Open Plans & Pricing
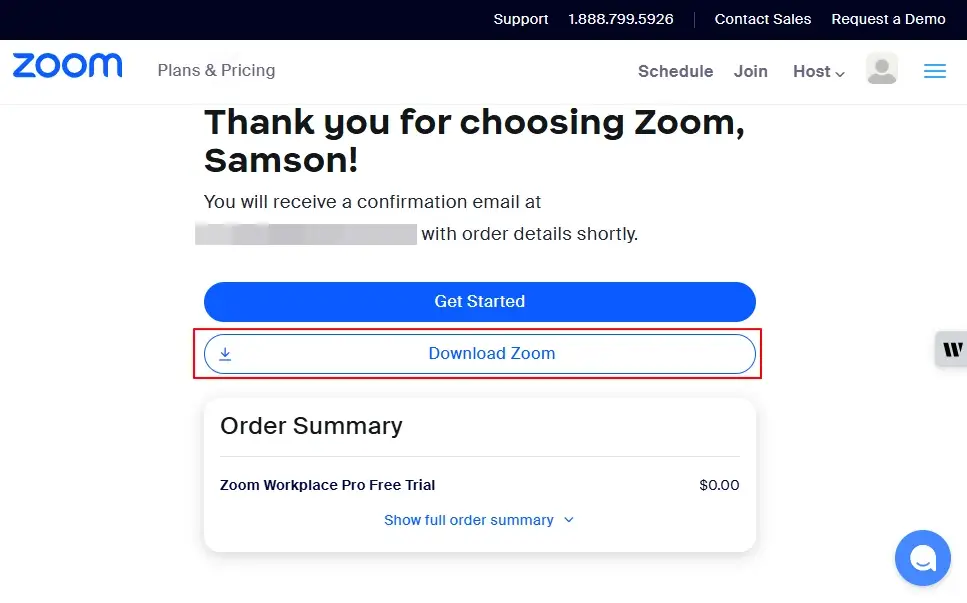Screen dimensions: 967x603 point(216,70)
